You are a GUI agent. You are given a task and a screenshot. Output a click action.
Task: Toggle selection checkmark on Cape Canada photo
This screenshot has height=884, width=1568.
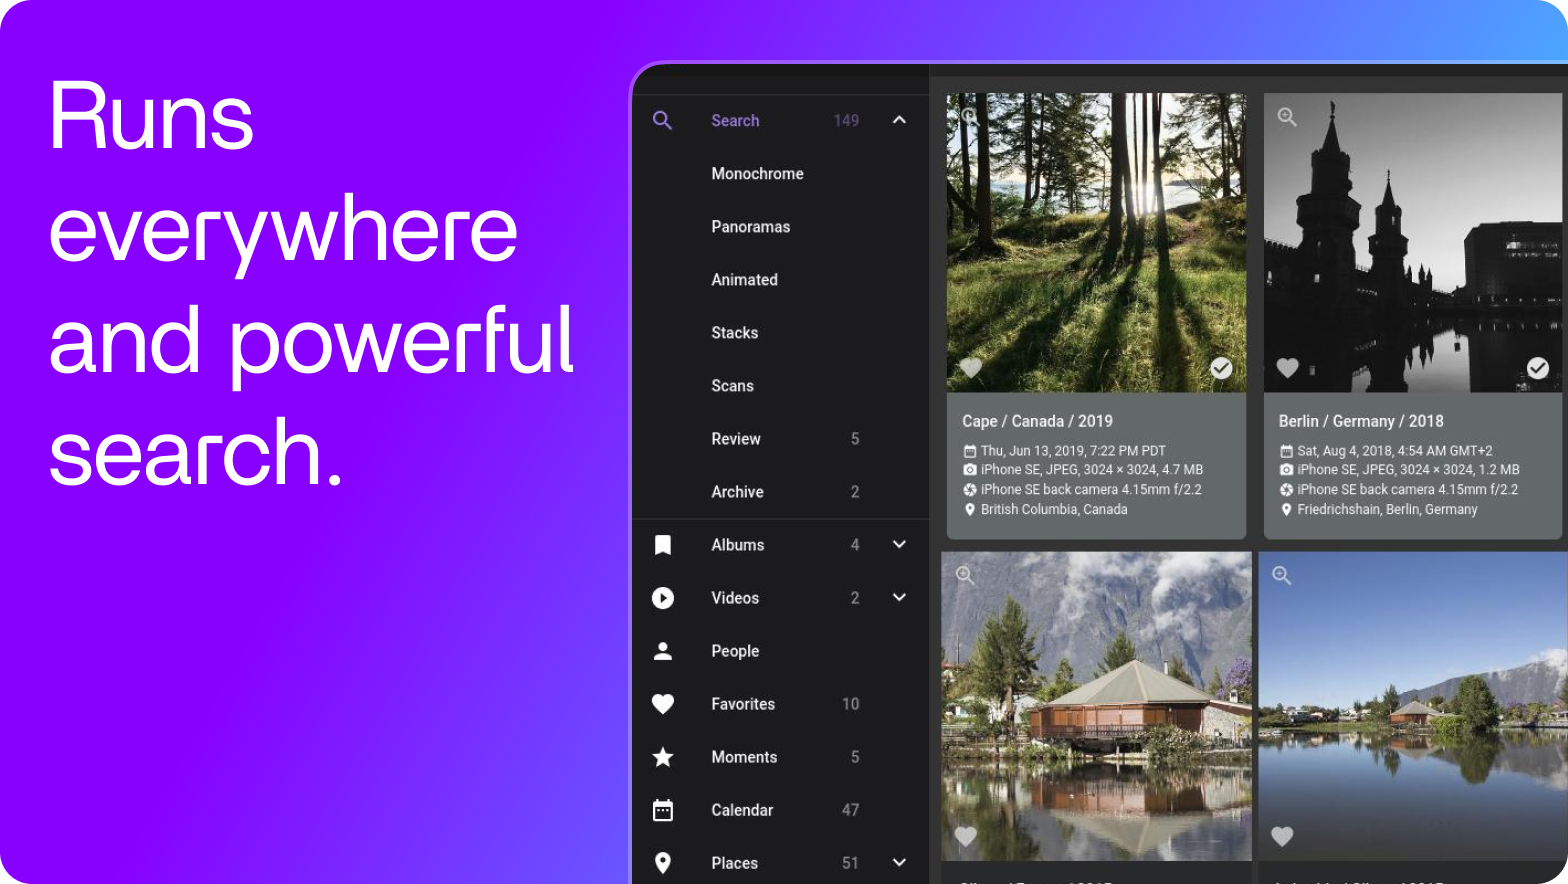(x=1221, y=368)
